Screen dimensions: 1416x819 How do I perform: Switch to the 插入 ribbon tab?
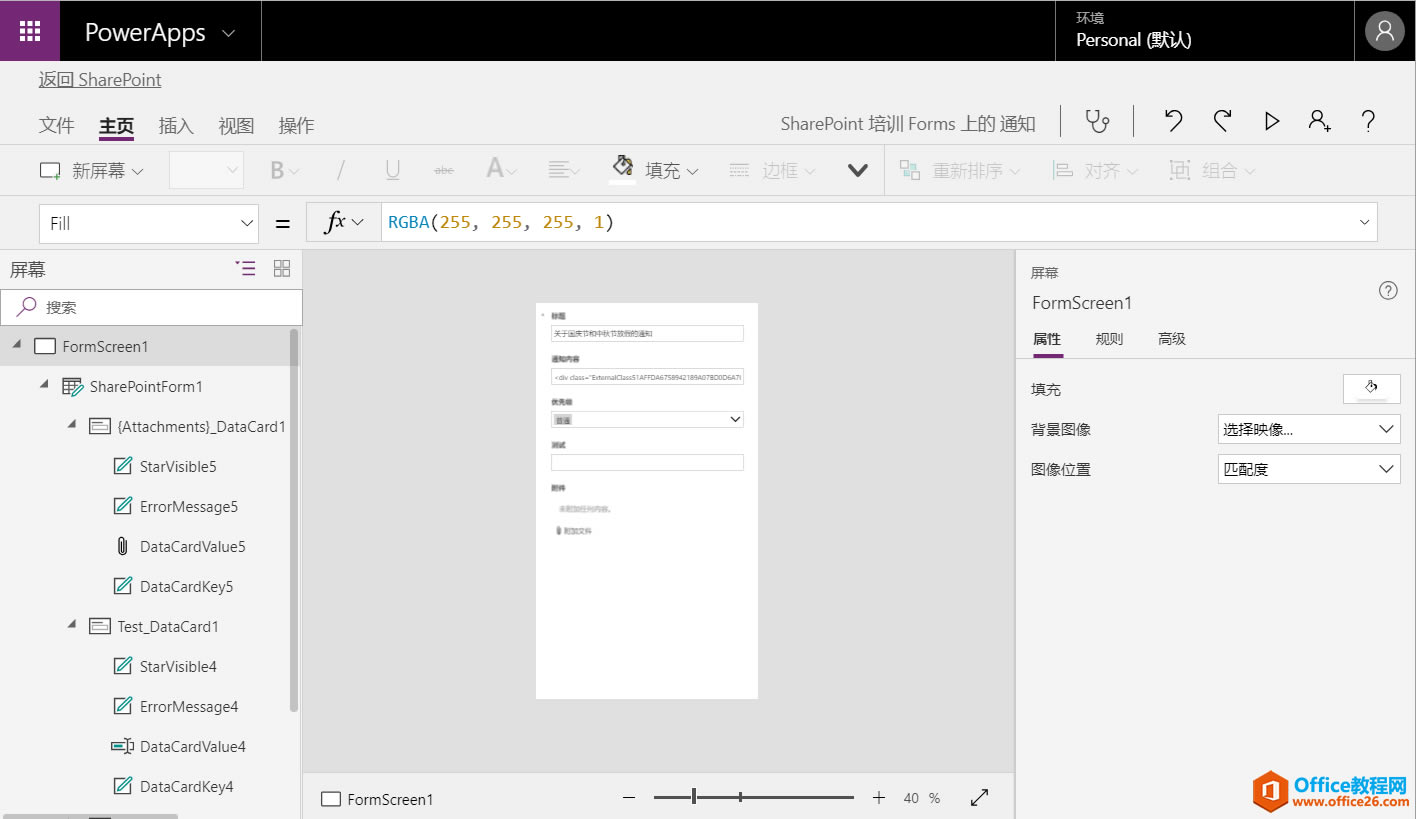pos(176,126)
